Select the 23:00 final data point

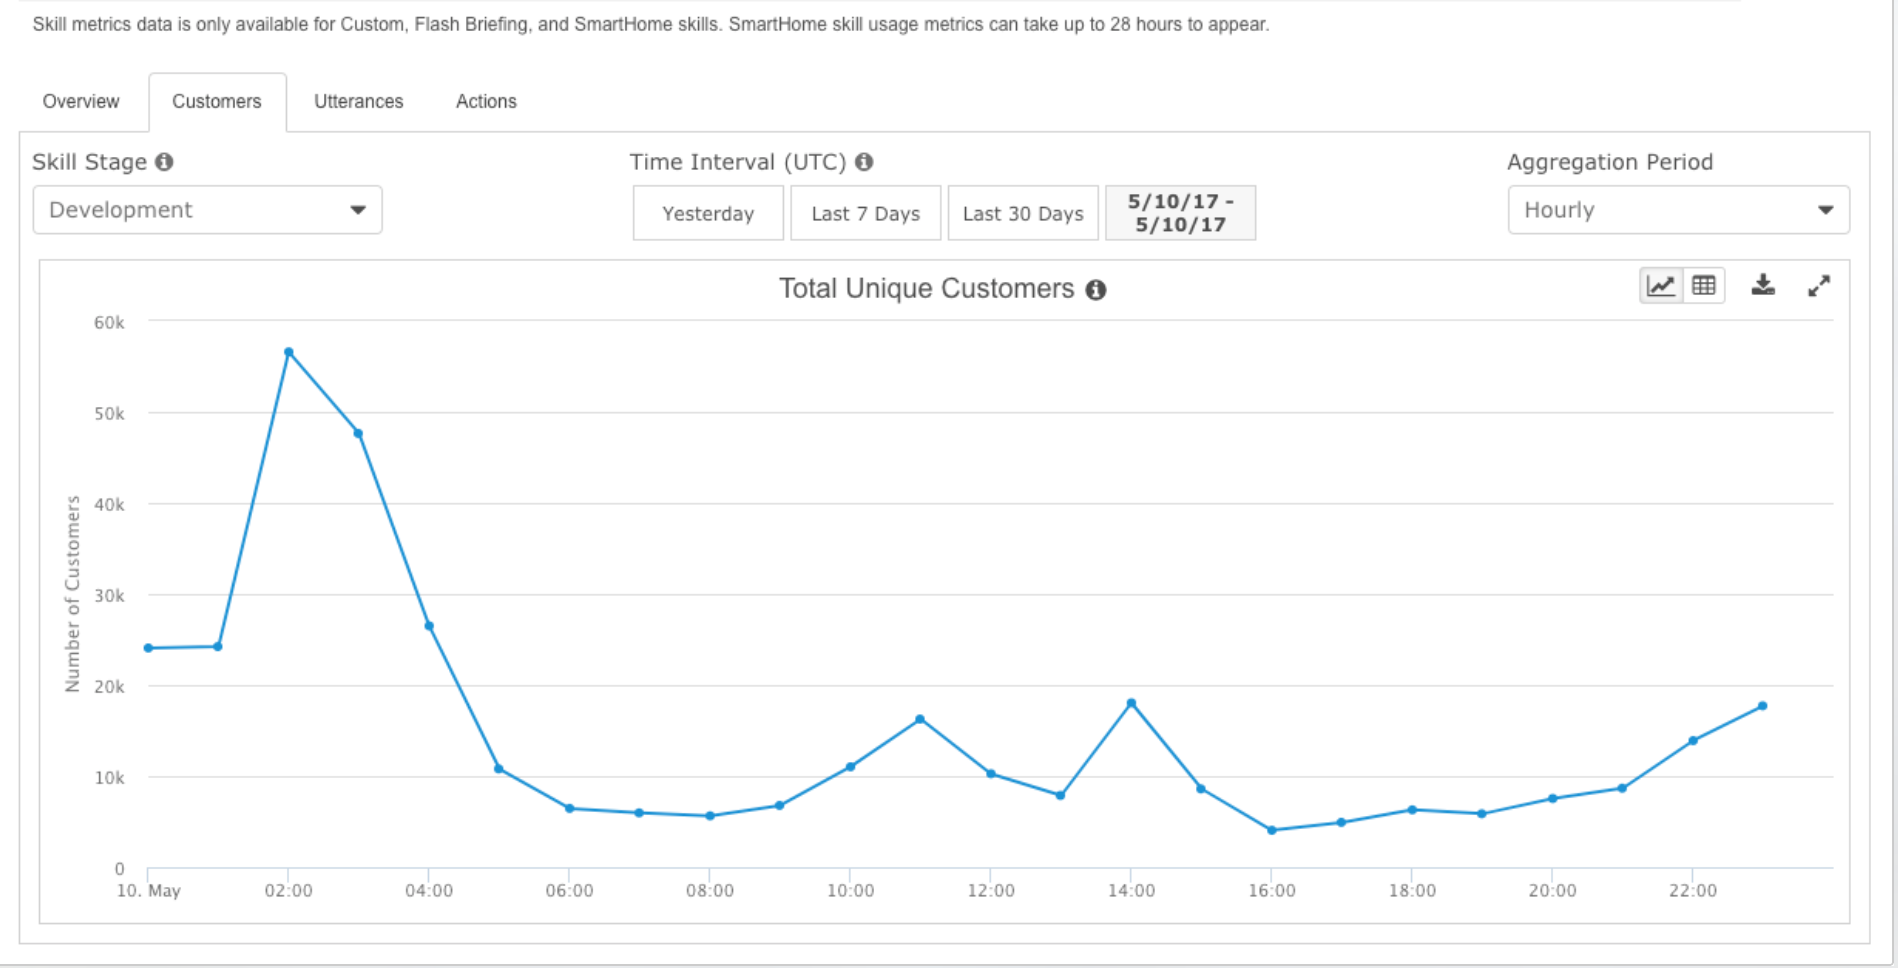(x=1763, y=706)
